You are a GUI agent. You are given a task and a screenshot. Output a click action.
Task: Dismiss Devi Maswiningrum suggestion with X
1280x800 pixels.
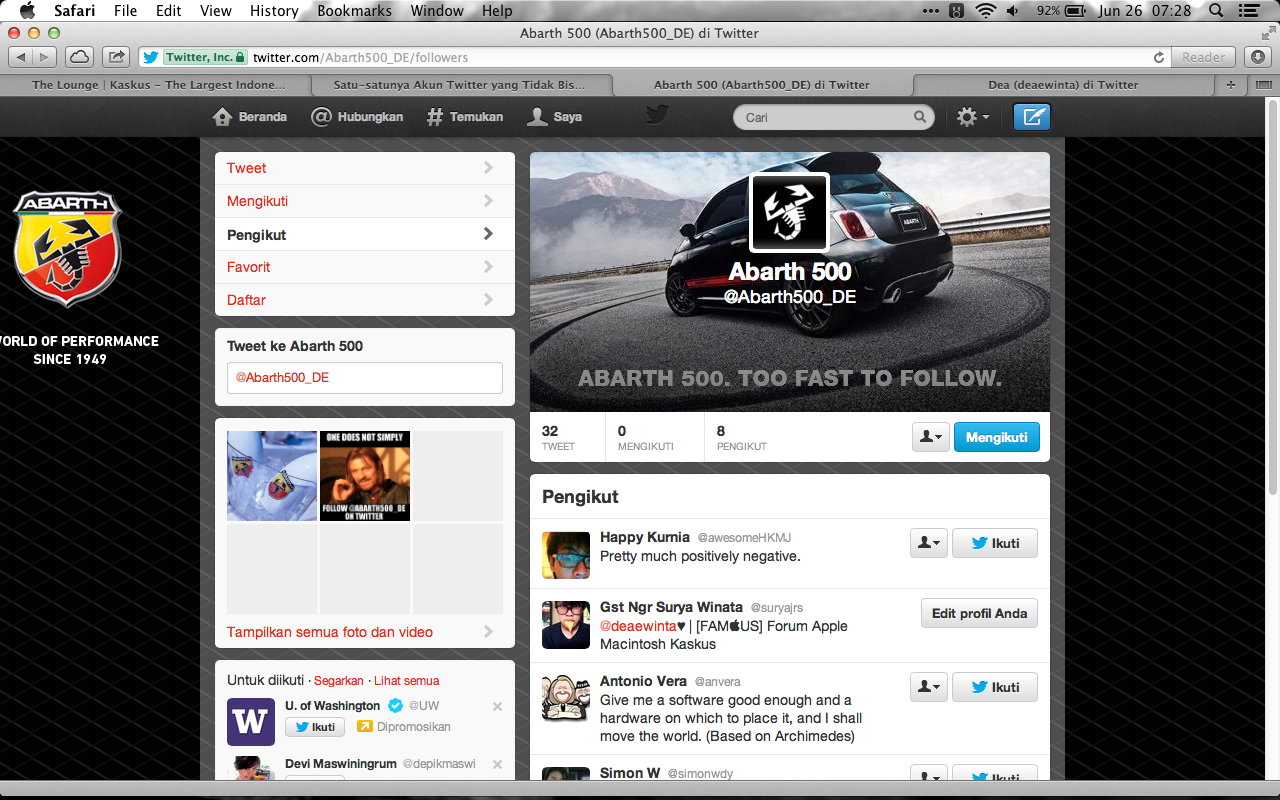point(497,764)
